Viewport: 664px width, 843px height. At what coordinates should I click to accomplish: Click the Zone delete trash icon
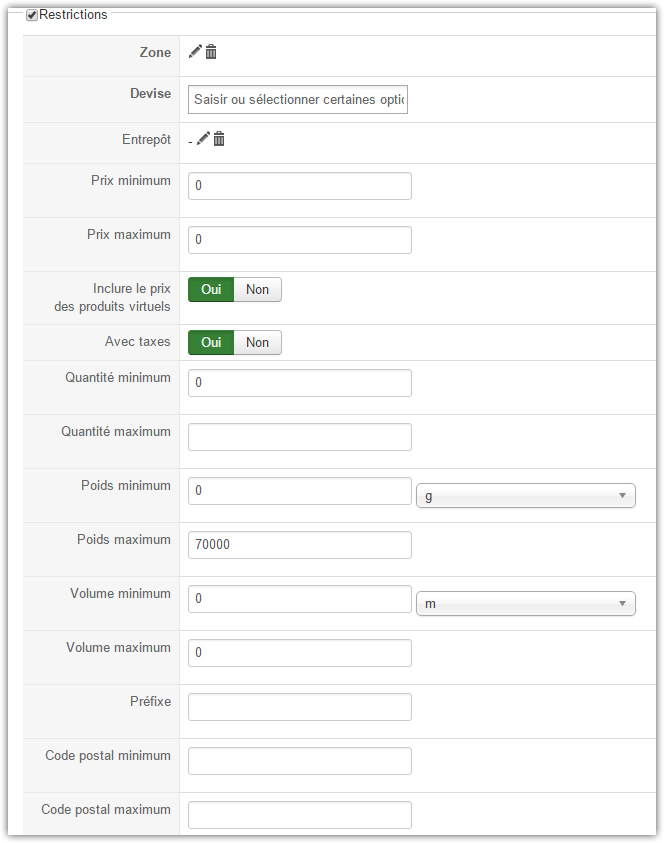pyautogui.click(x=211, y=52)
